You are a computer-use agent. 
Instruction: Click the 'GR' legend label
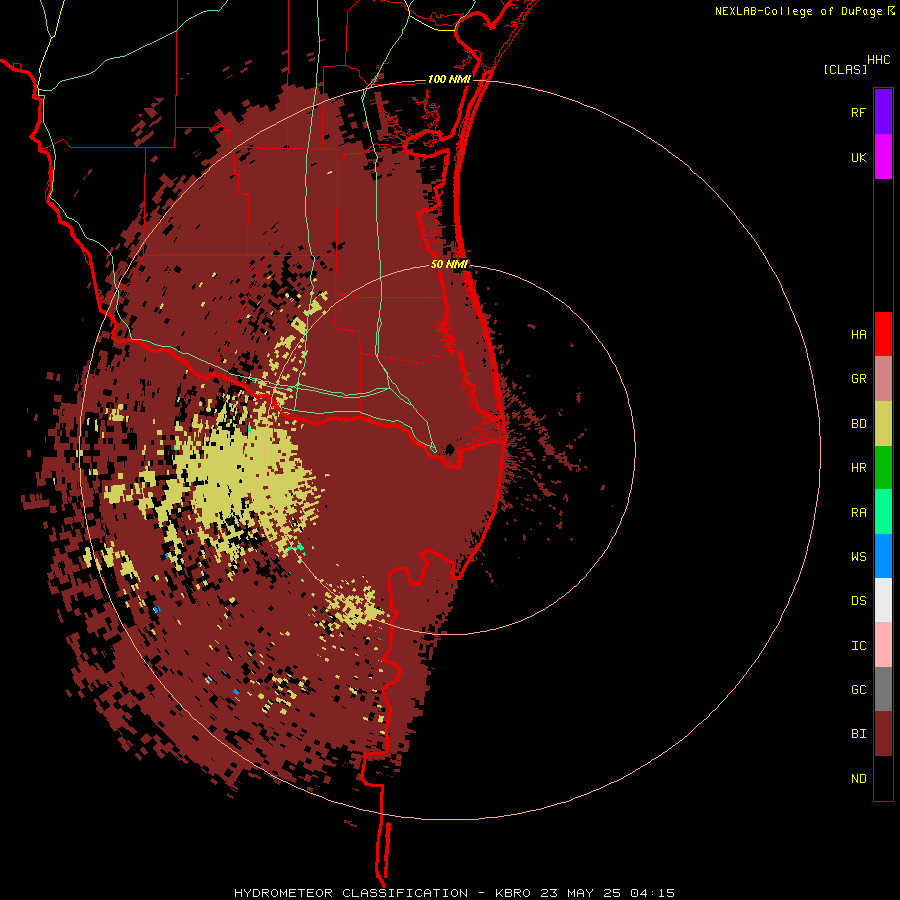858,379
